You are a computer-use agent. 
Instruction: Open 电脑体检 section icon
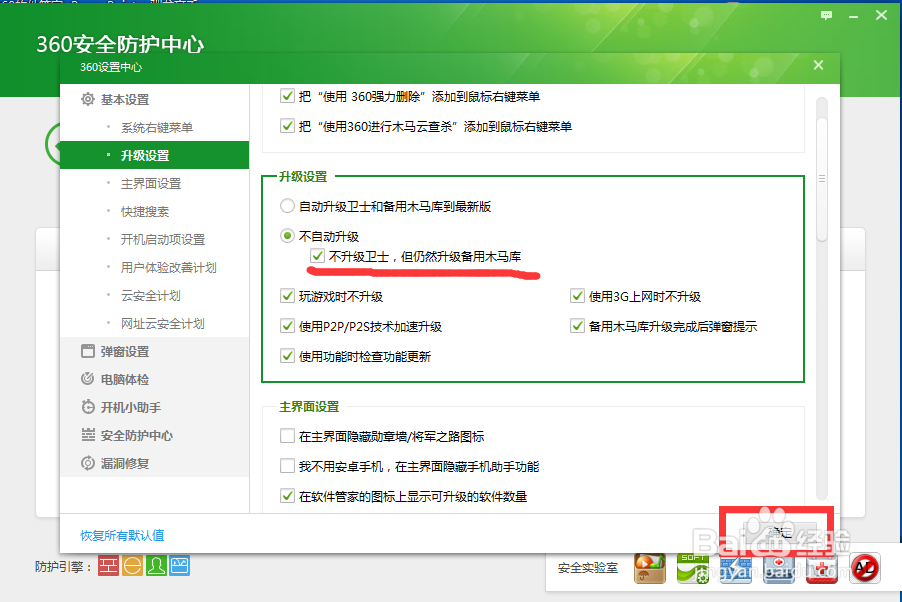[87, 379]
